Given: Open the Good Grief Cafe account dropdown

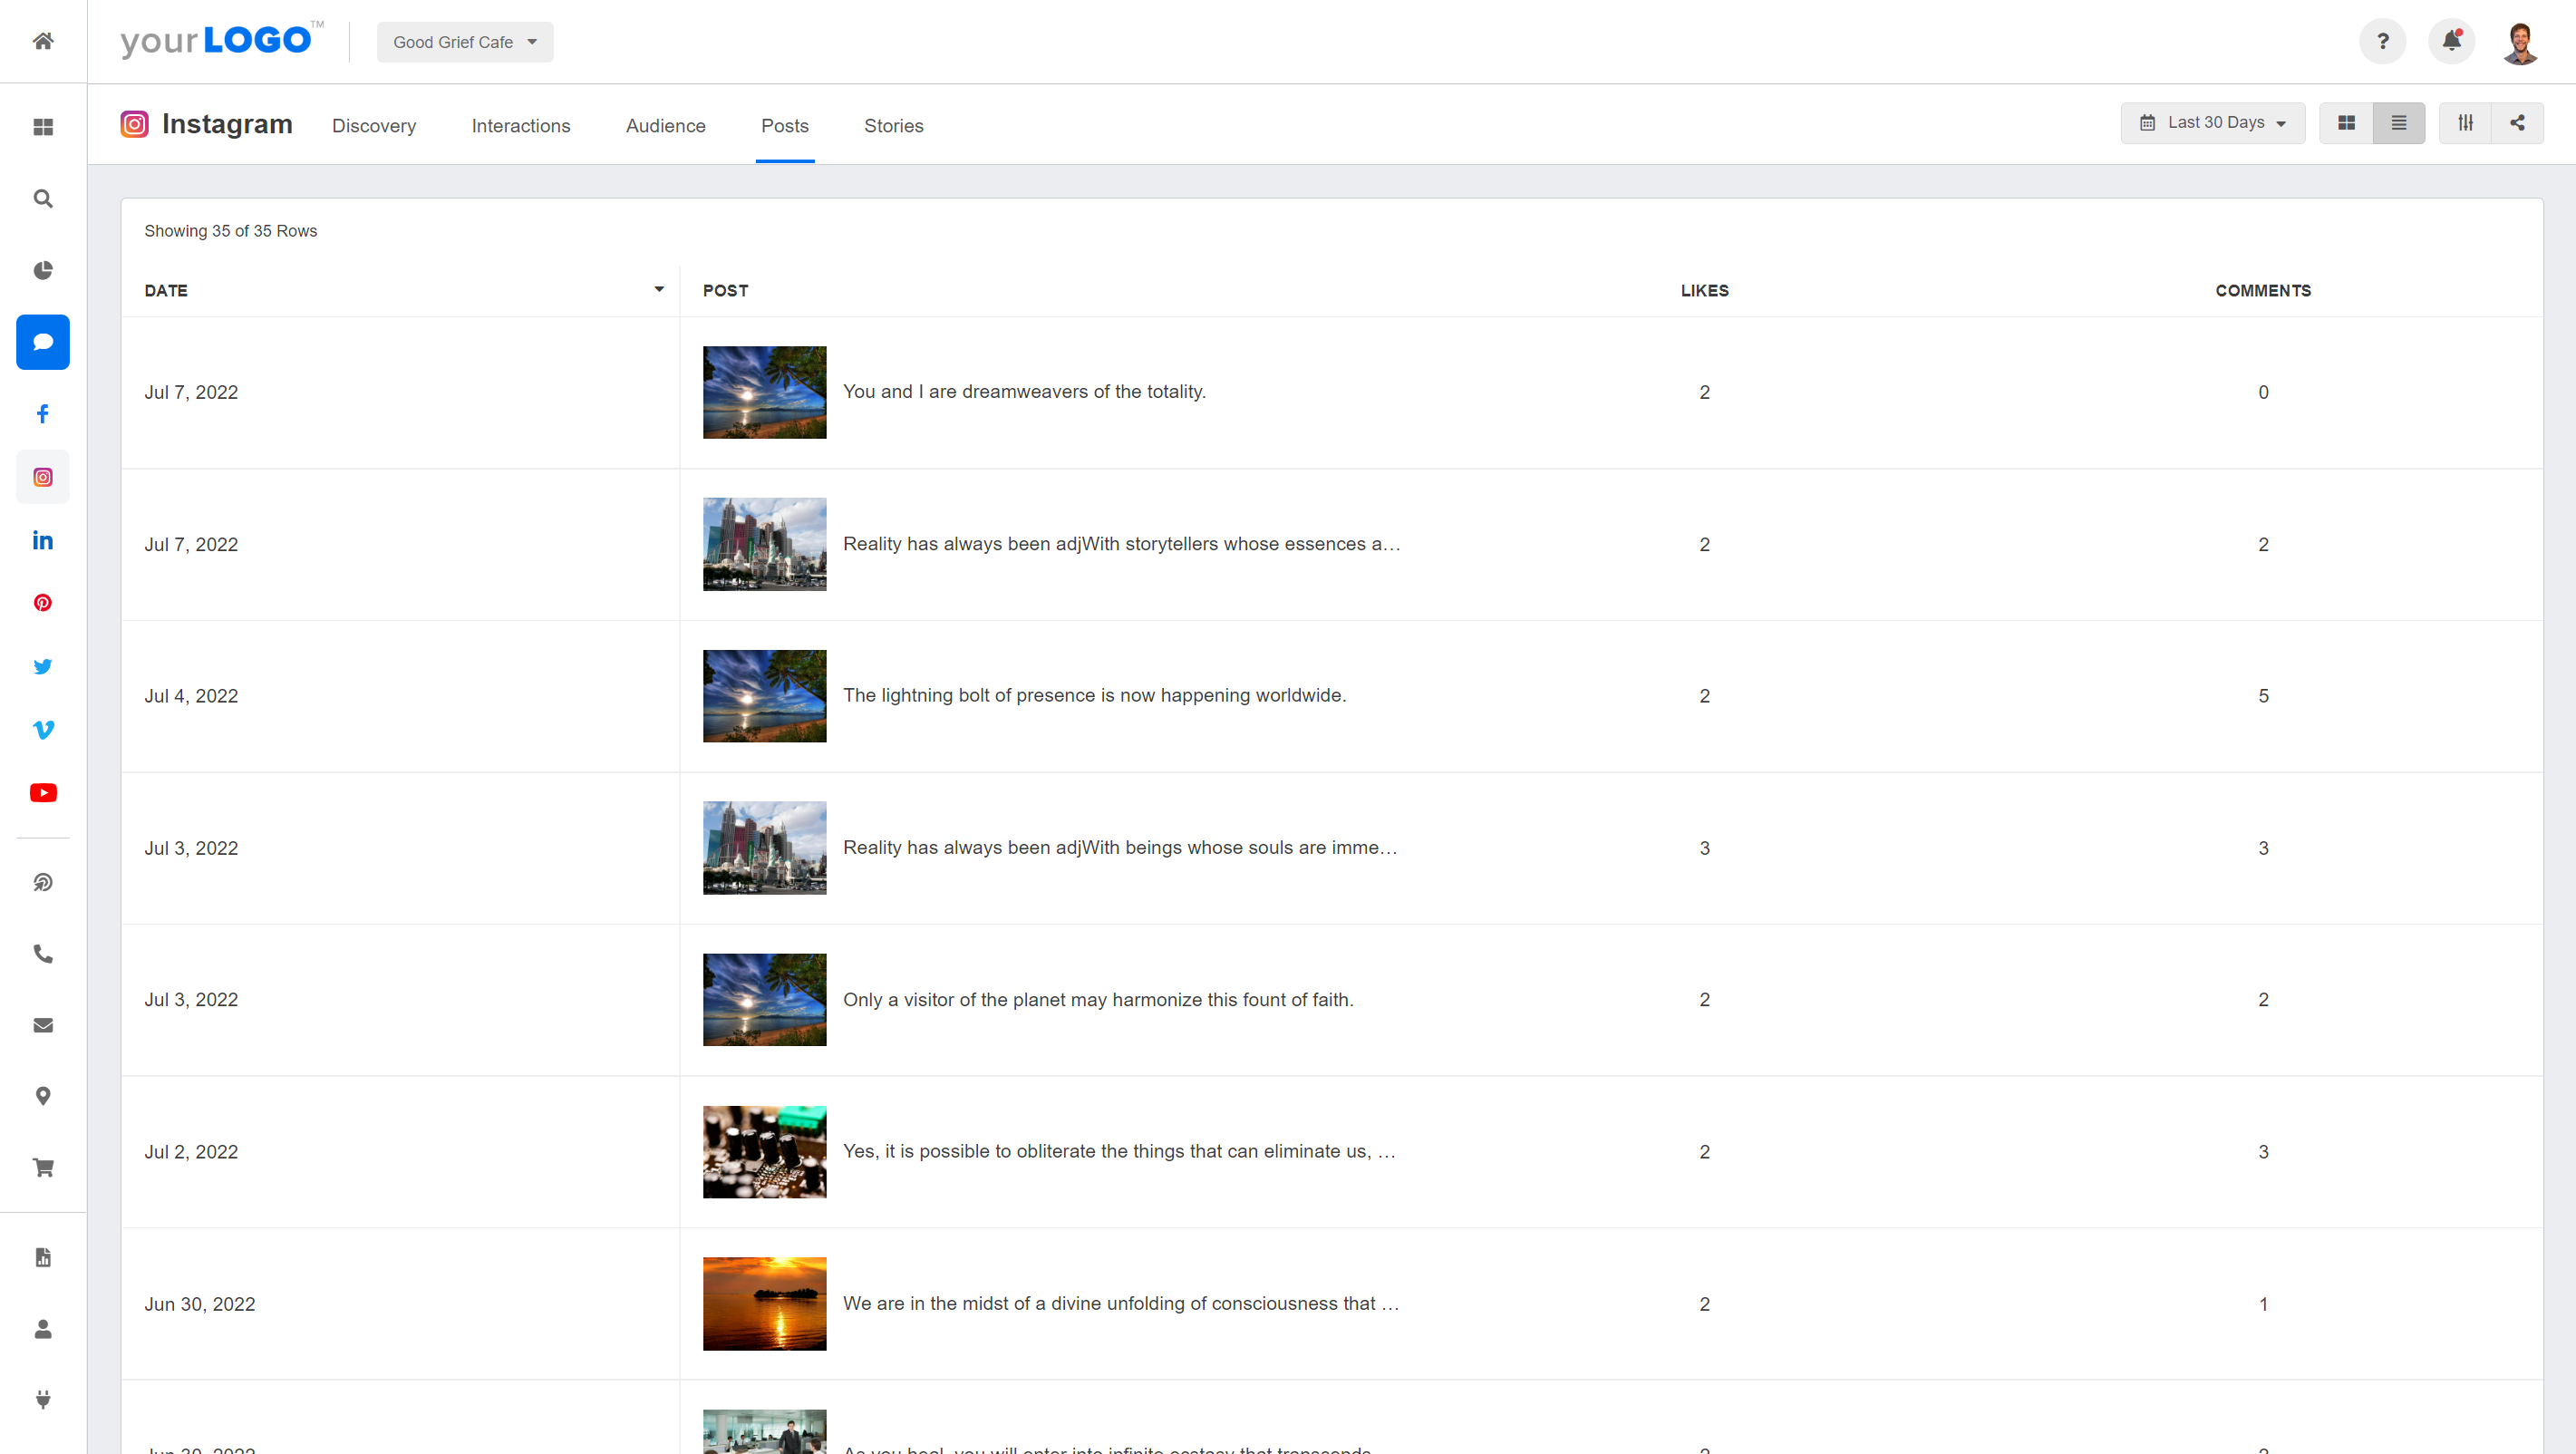Looking at the screenshot, I should [465, 42].
